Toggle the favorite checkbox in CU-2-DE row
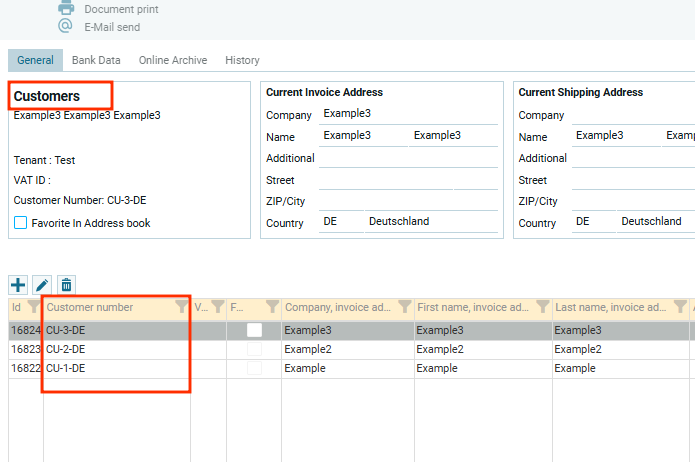Screen dimensions: 695x462 pyautogui.click(x=254, y=349)
